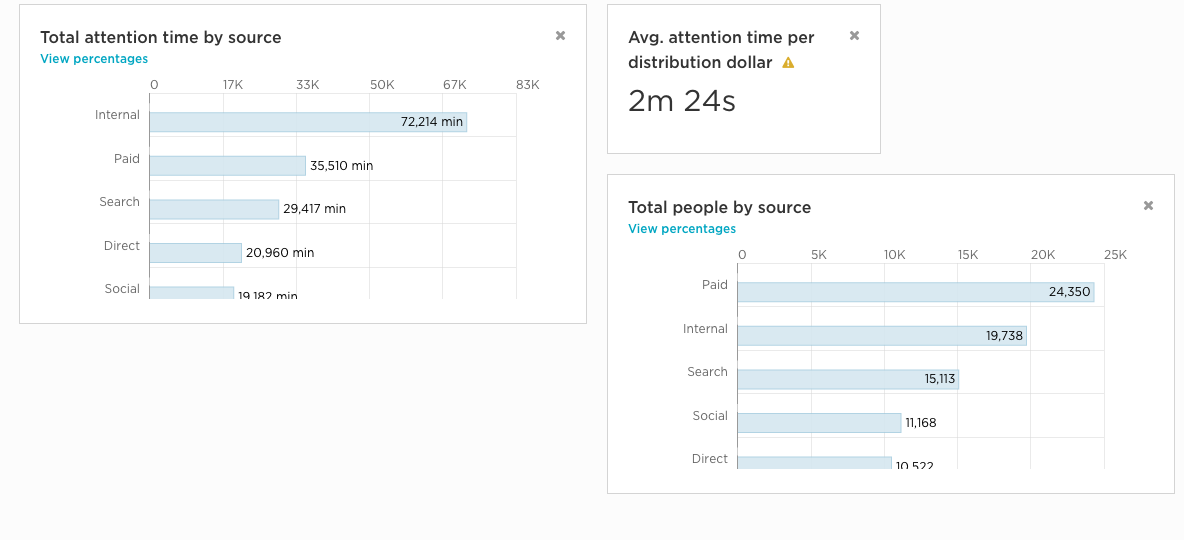Click the Direct bar showing 20,960 min
Image resolution: width=1184 pixels, height=540 pixels.
pyautogui.click(x=196, y=253)
